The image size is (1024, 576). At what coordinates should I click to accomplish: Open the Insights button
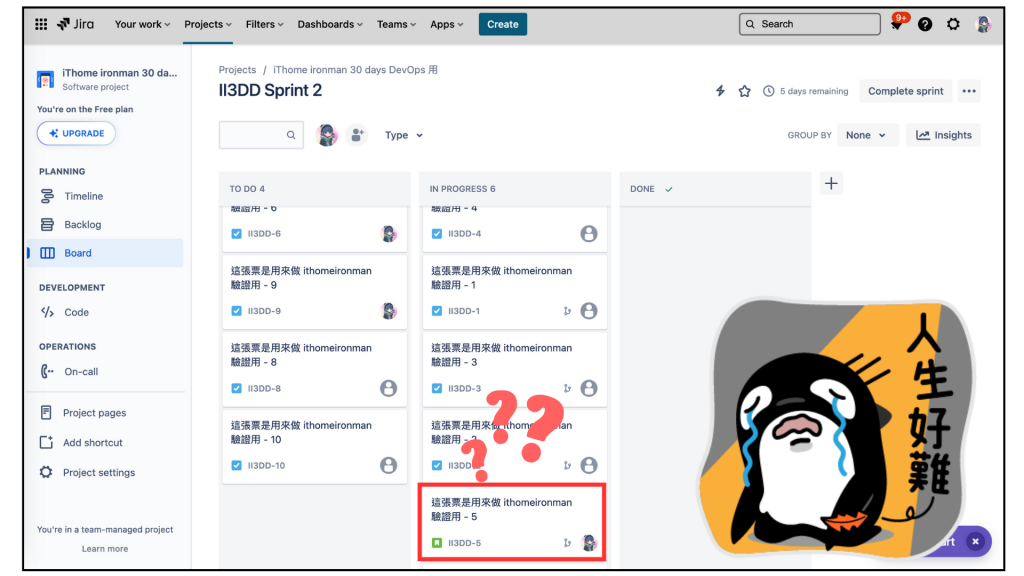coord(944,135)
